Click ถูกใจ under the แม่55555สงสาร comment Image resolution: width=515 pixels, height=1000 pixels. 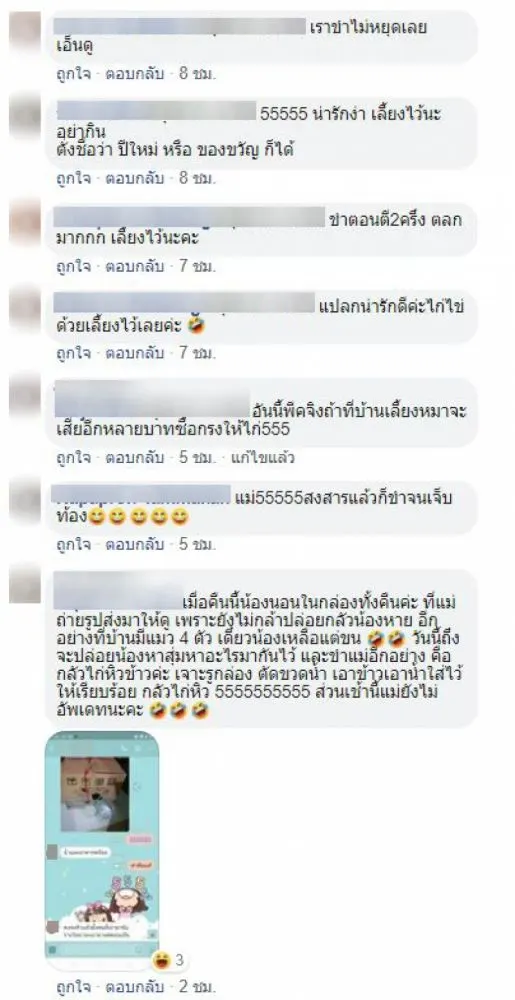click(73, 544)
